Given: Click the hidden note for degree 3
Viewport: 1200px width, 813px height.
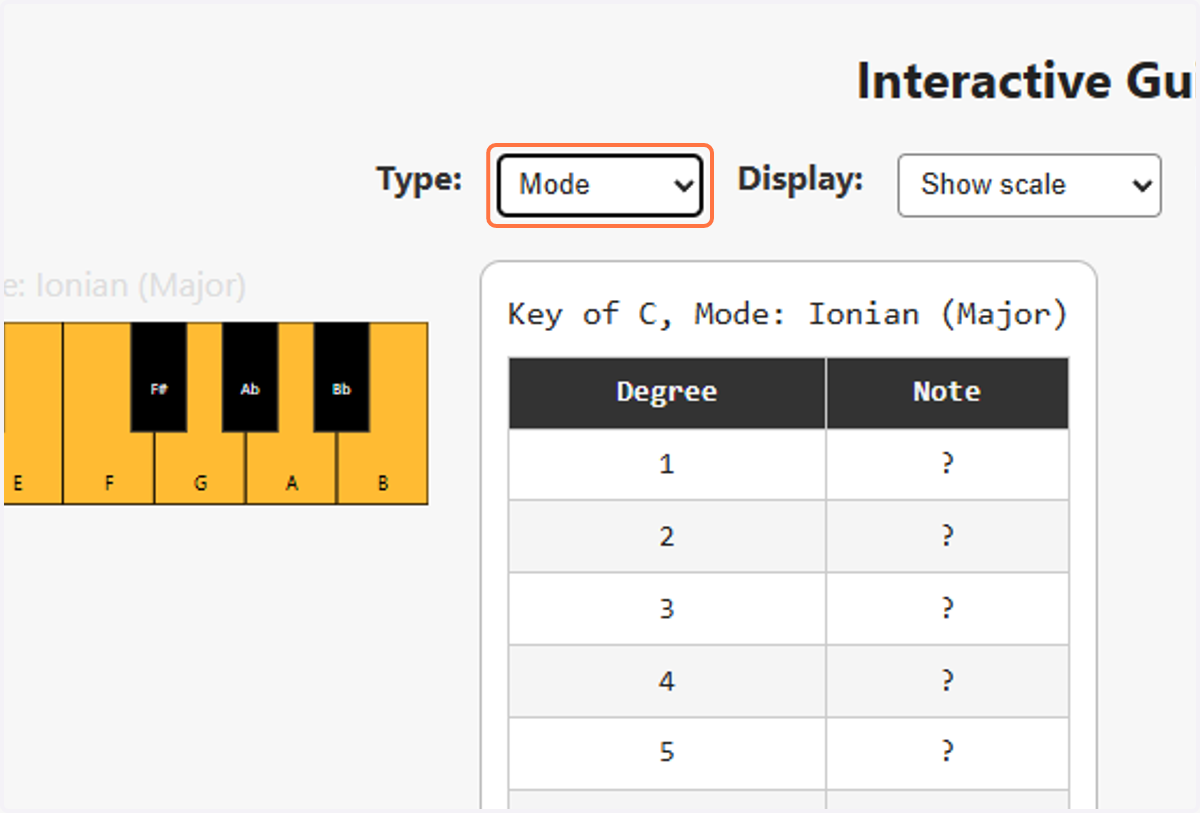Looking at the screenshot, I should (x=947, y=608).
